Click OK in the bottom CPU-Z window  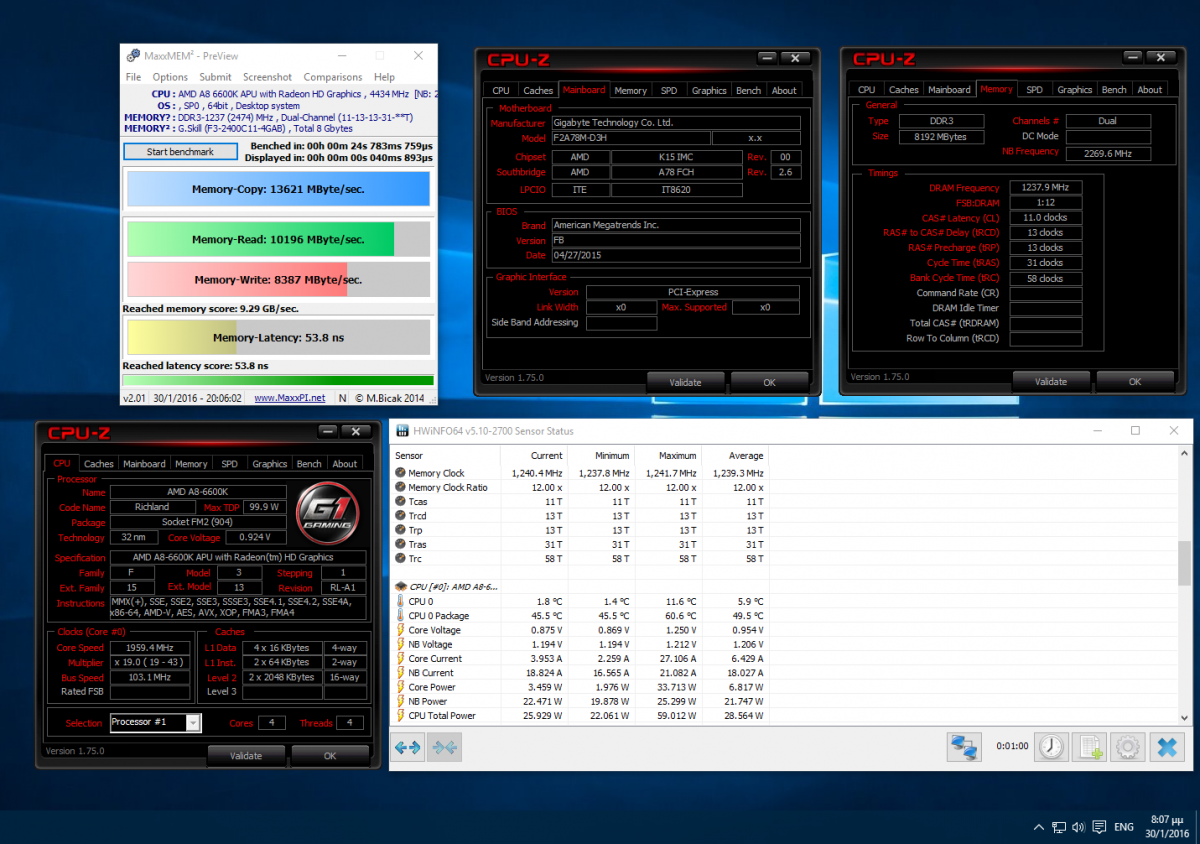point(330,756)
